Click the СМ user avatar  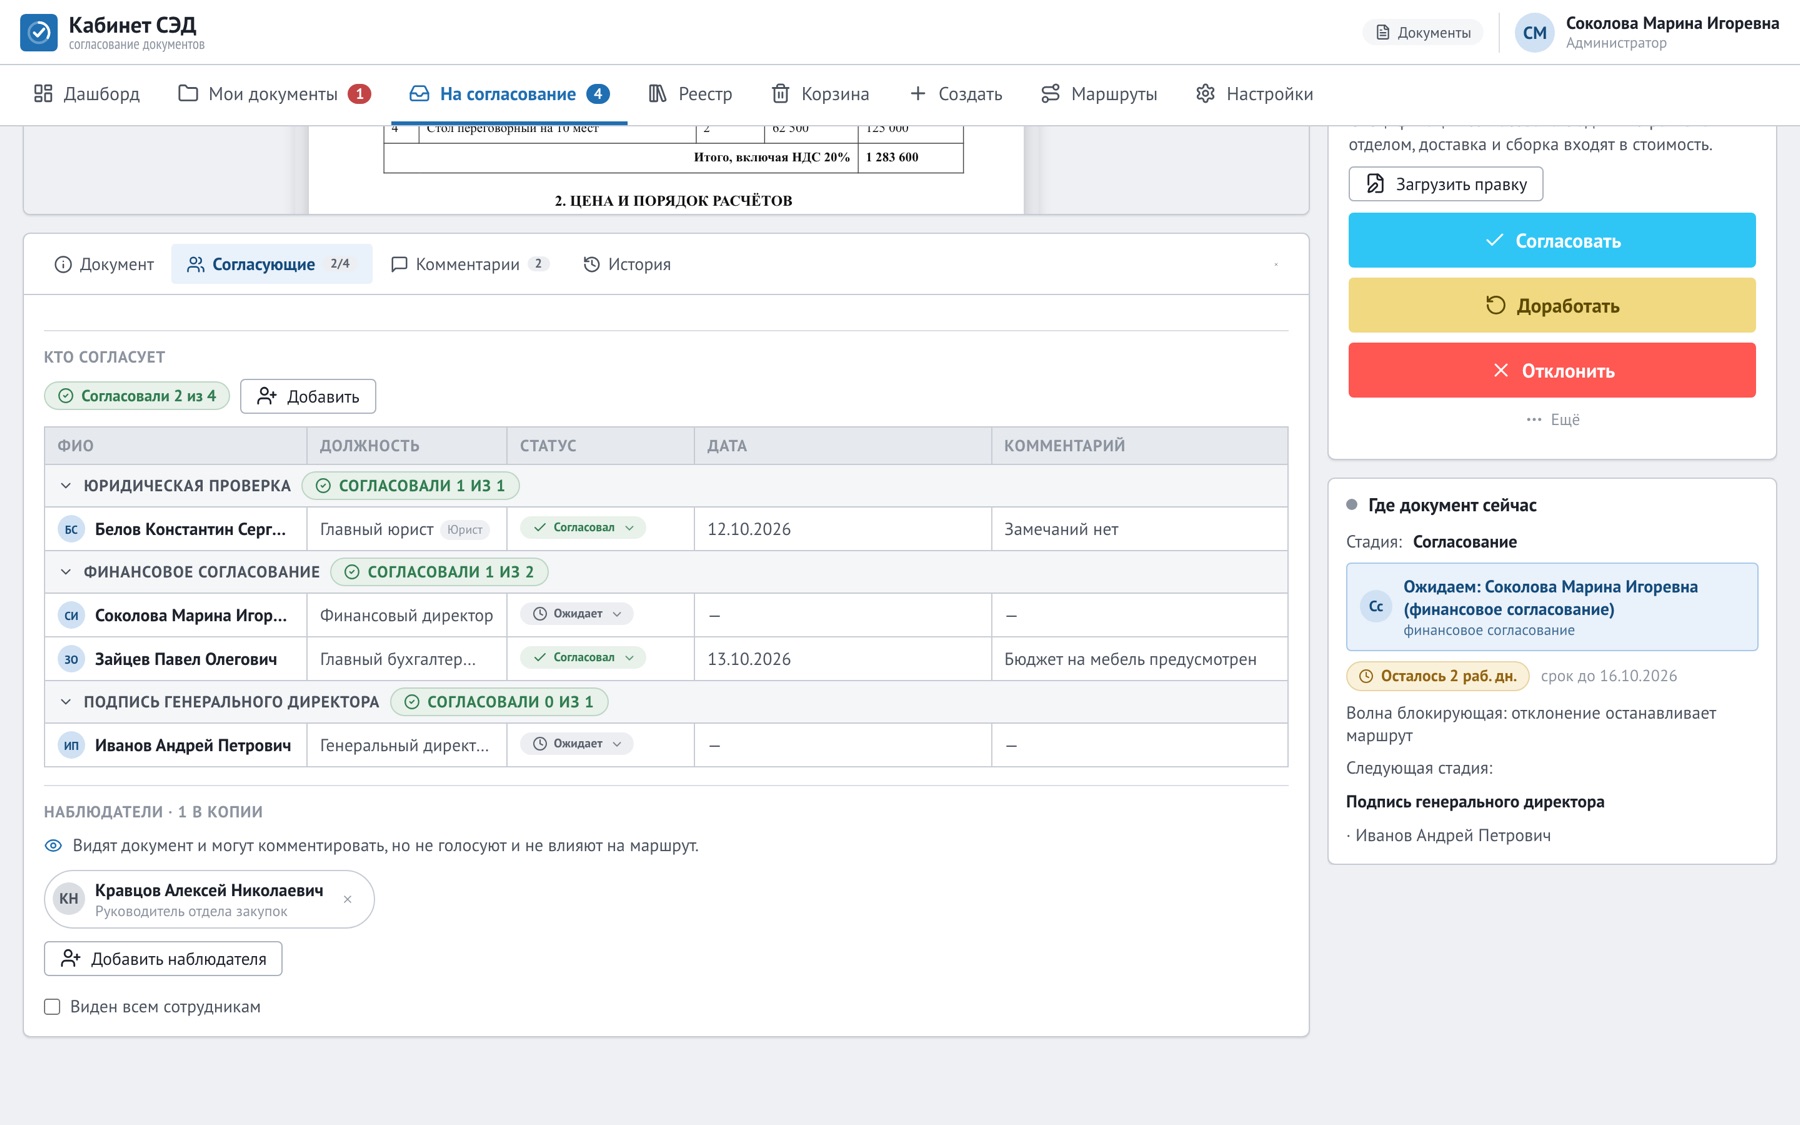[x=1534, y=33]
